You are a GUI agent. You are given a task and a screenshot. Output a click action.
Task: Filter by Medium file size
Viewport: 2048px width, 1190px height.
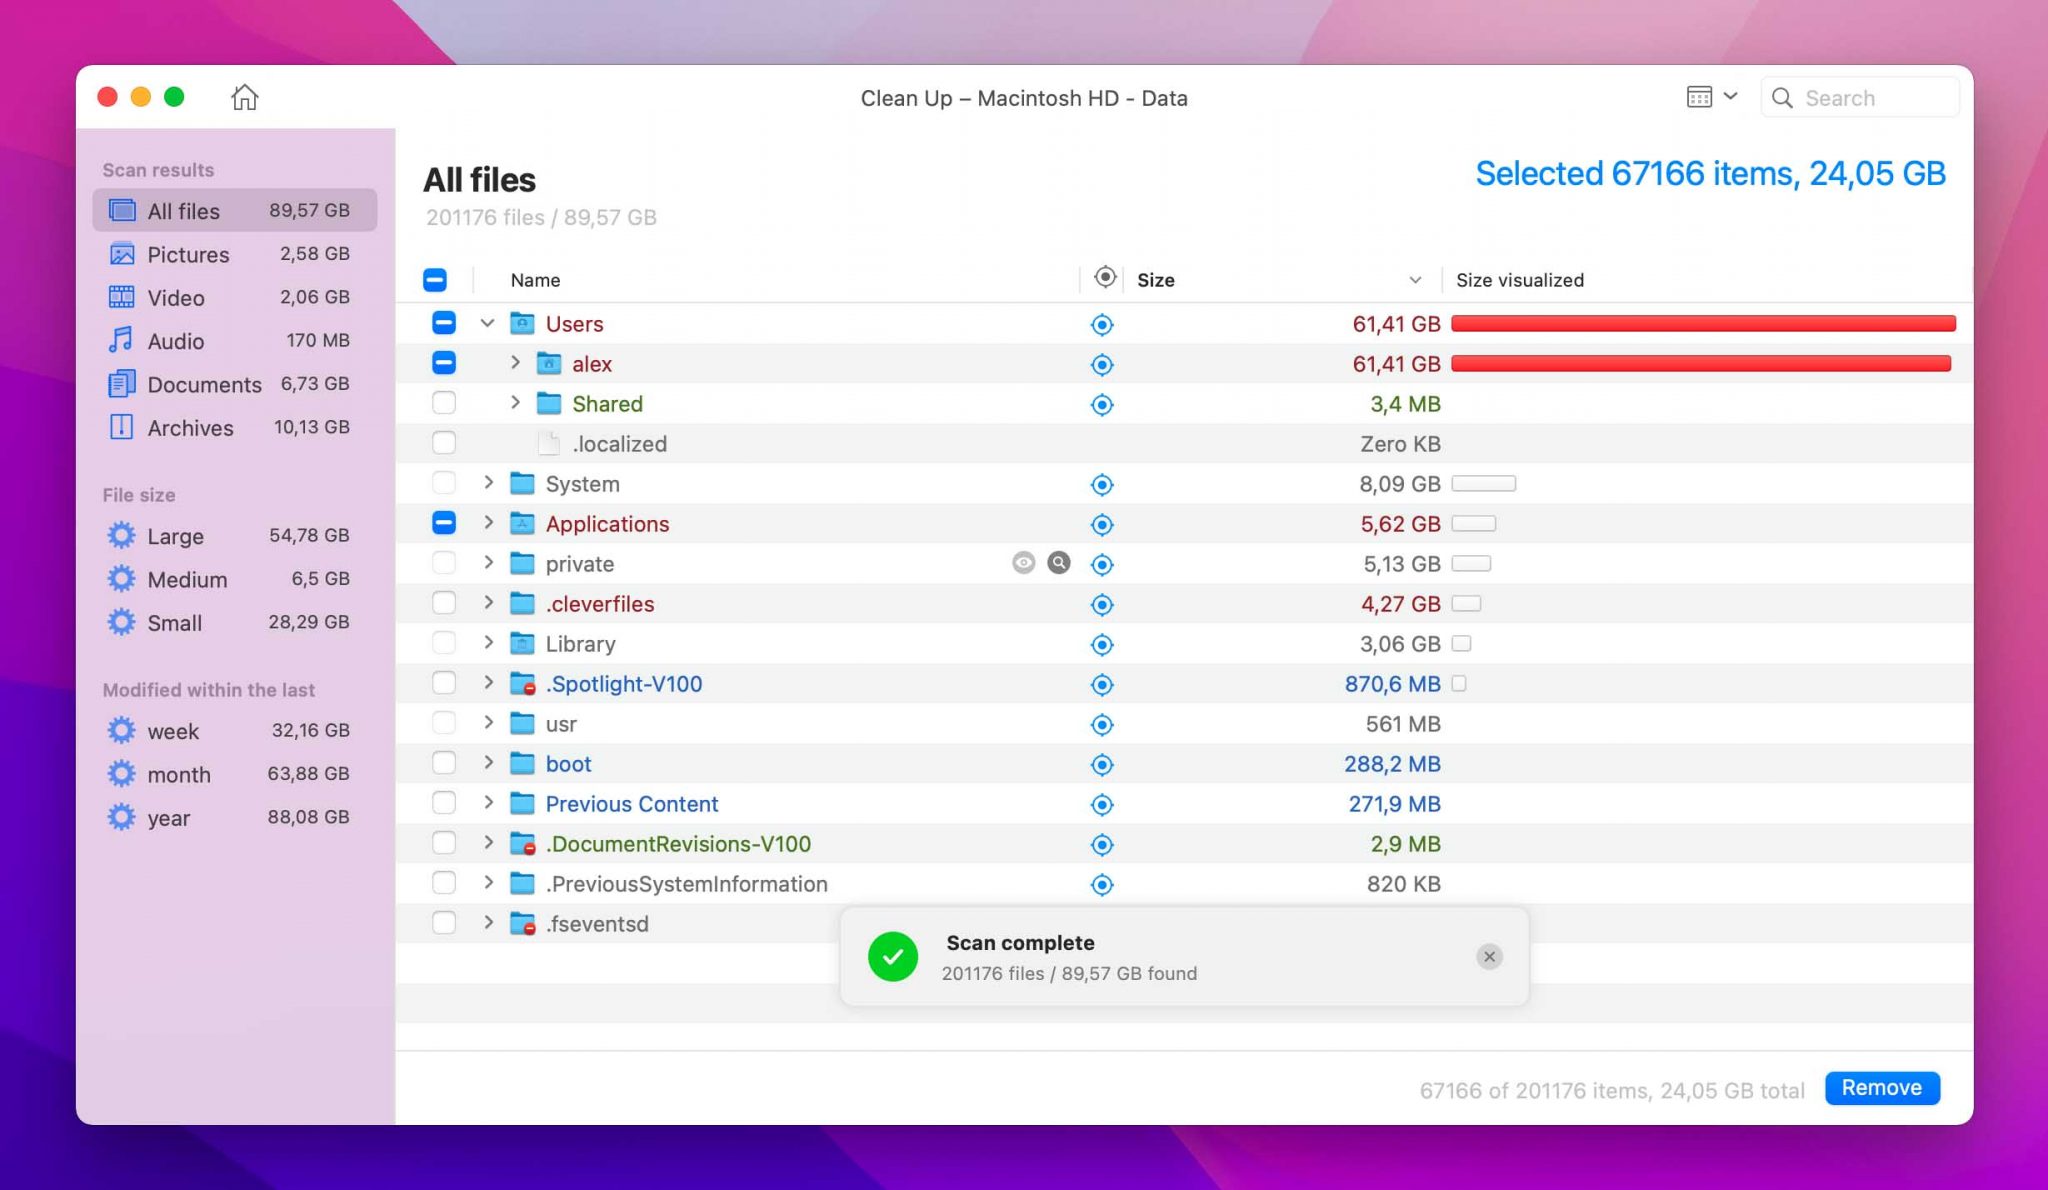point(235,579)
